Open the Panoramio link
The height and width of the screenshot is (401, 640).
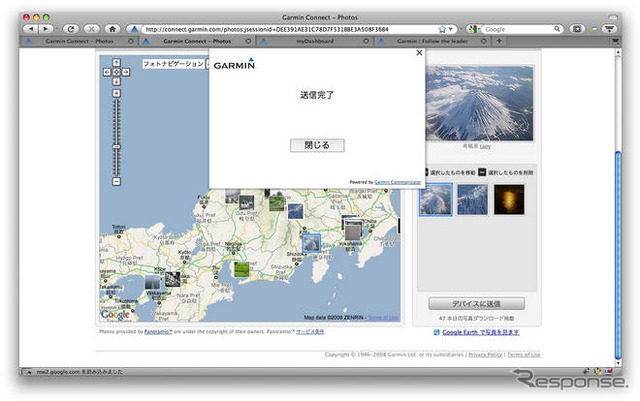tap(158, 332)
